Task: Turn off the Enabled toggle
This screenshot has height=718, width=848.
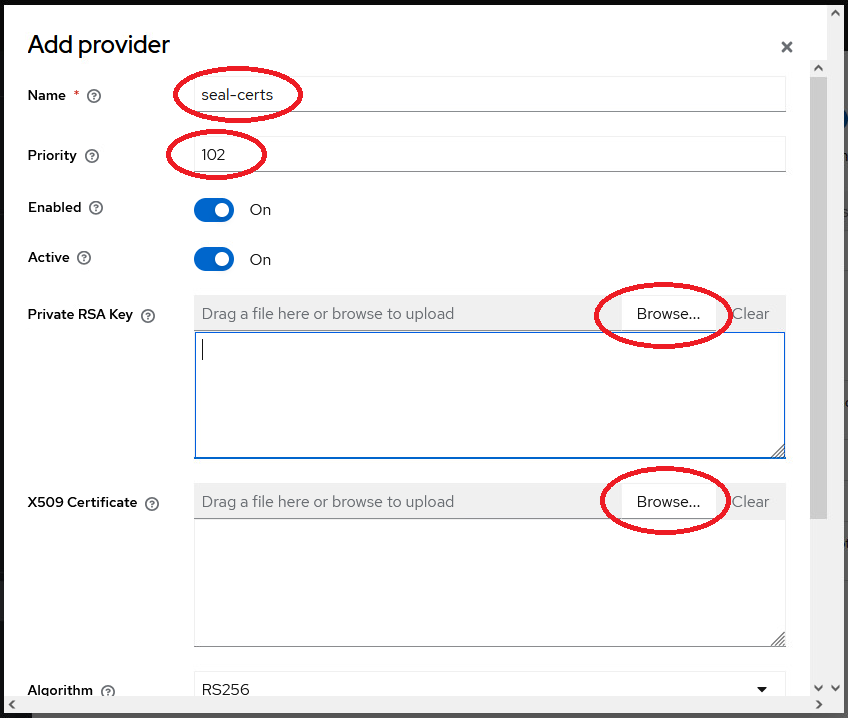Action: coord(213,210)
